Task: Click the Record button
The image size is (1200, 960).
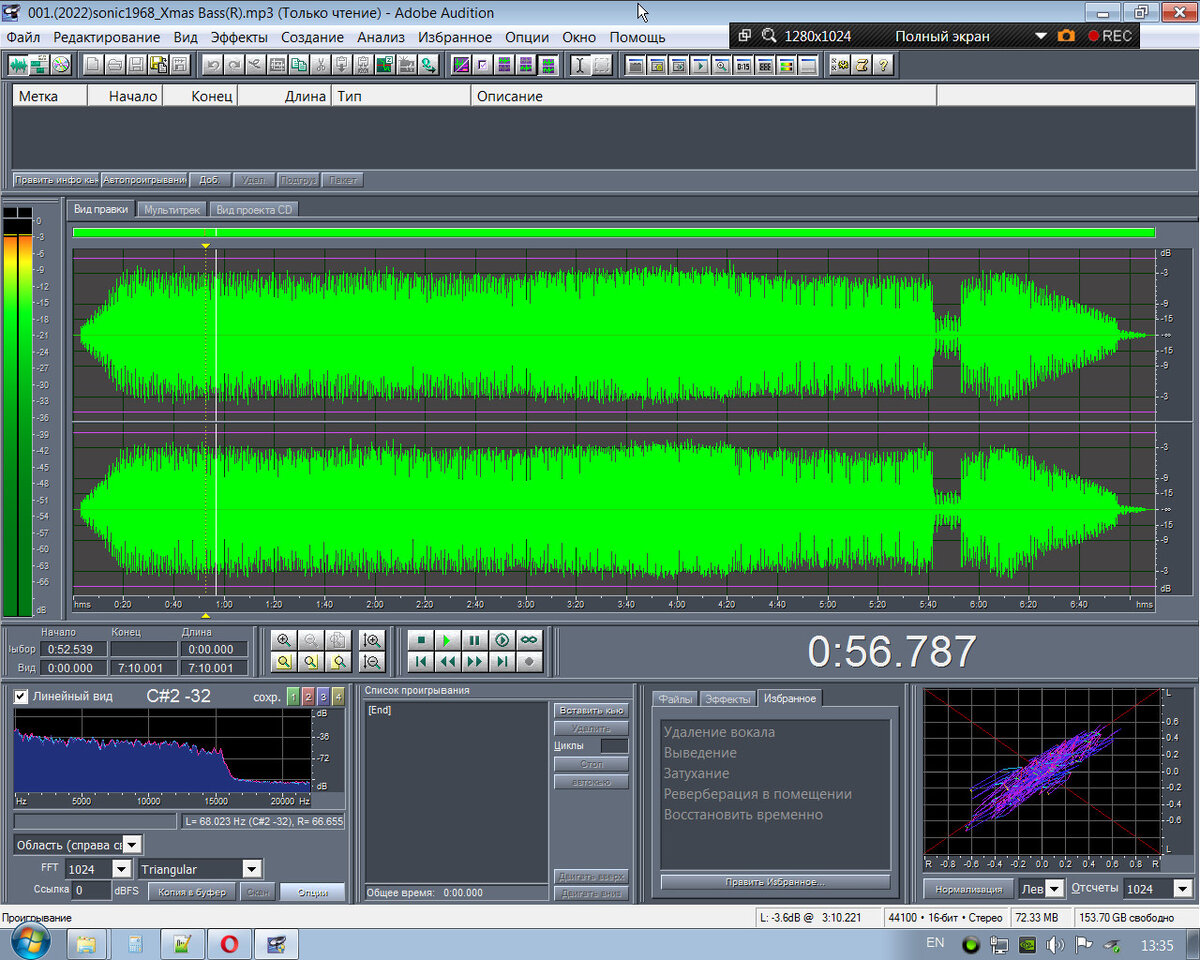Action: [x=529, y=661]
